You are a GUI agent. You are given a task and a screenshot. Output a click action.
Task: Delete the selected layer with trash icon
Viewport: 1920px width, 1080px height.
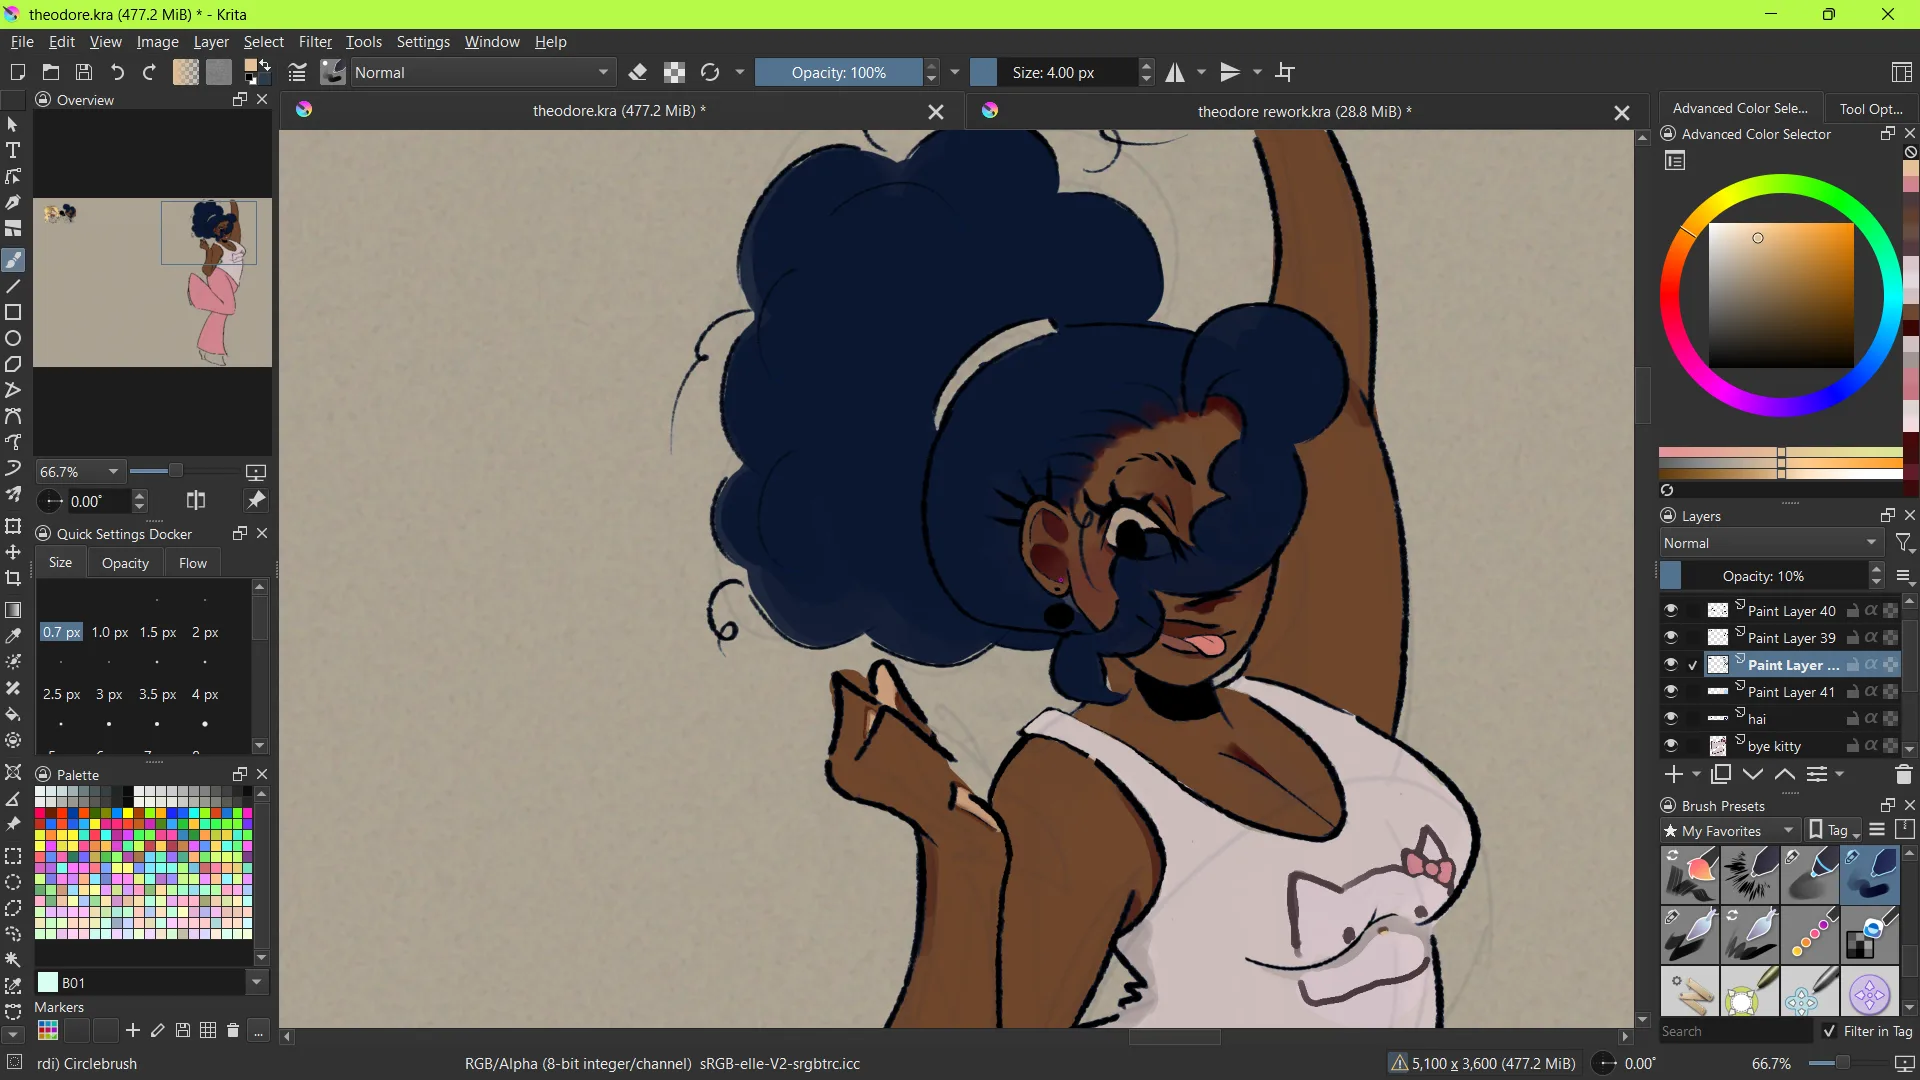1903,774
